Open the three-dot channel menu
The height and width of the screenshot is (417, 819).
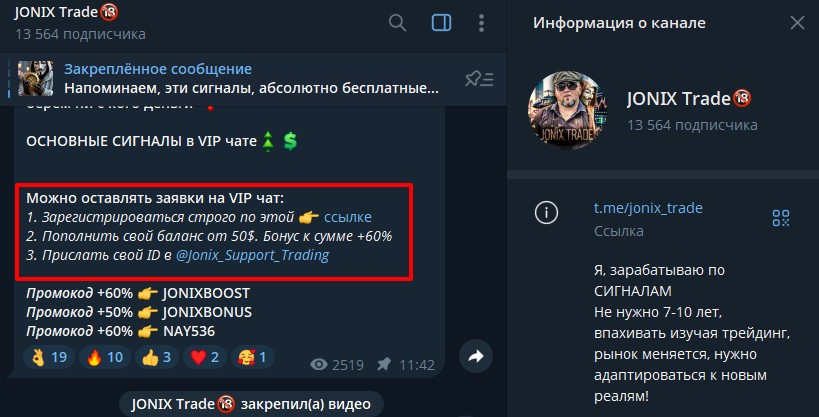(x=482, y=23)
